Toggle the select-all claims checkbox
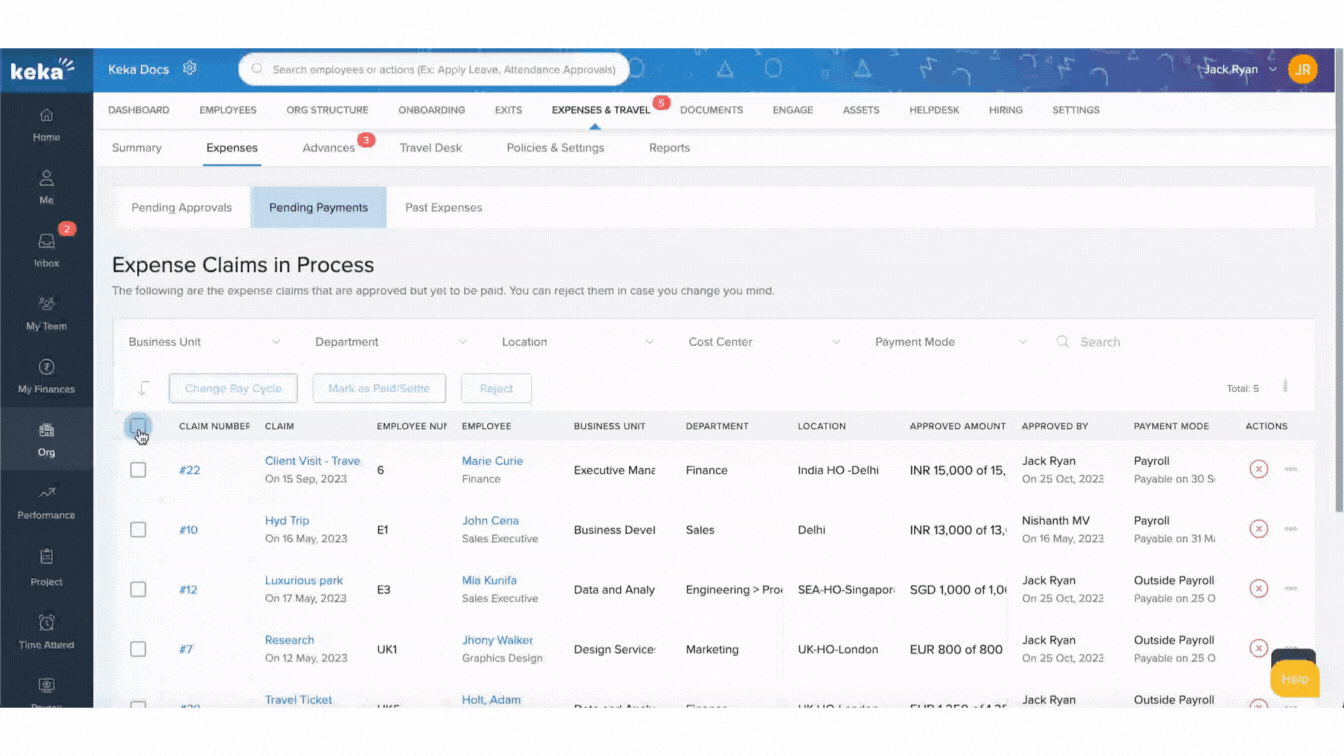1344x756 pixels. coord(138,427)
